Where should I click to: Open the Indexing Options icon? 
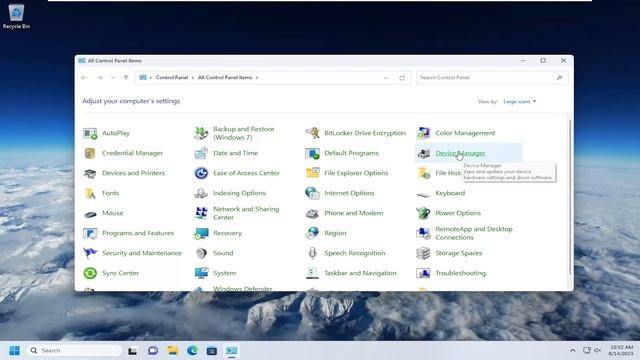[201, 193]
